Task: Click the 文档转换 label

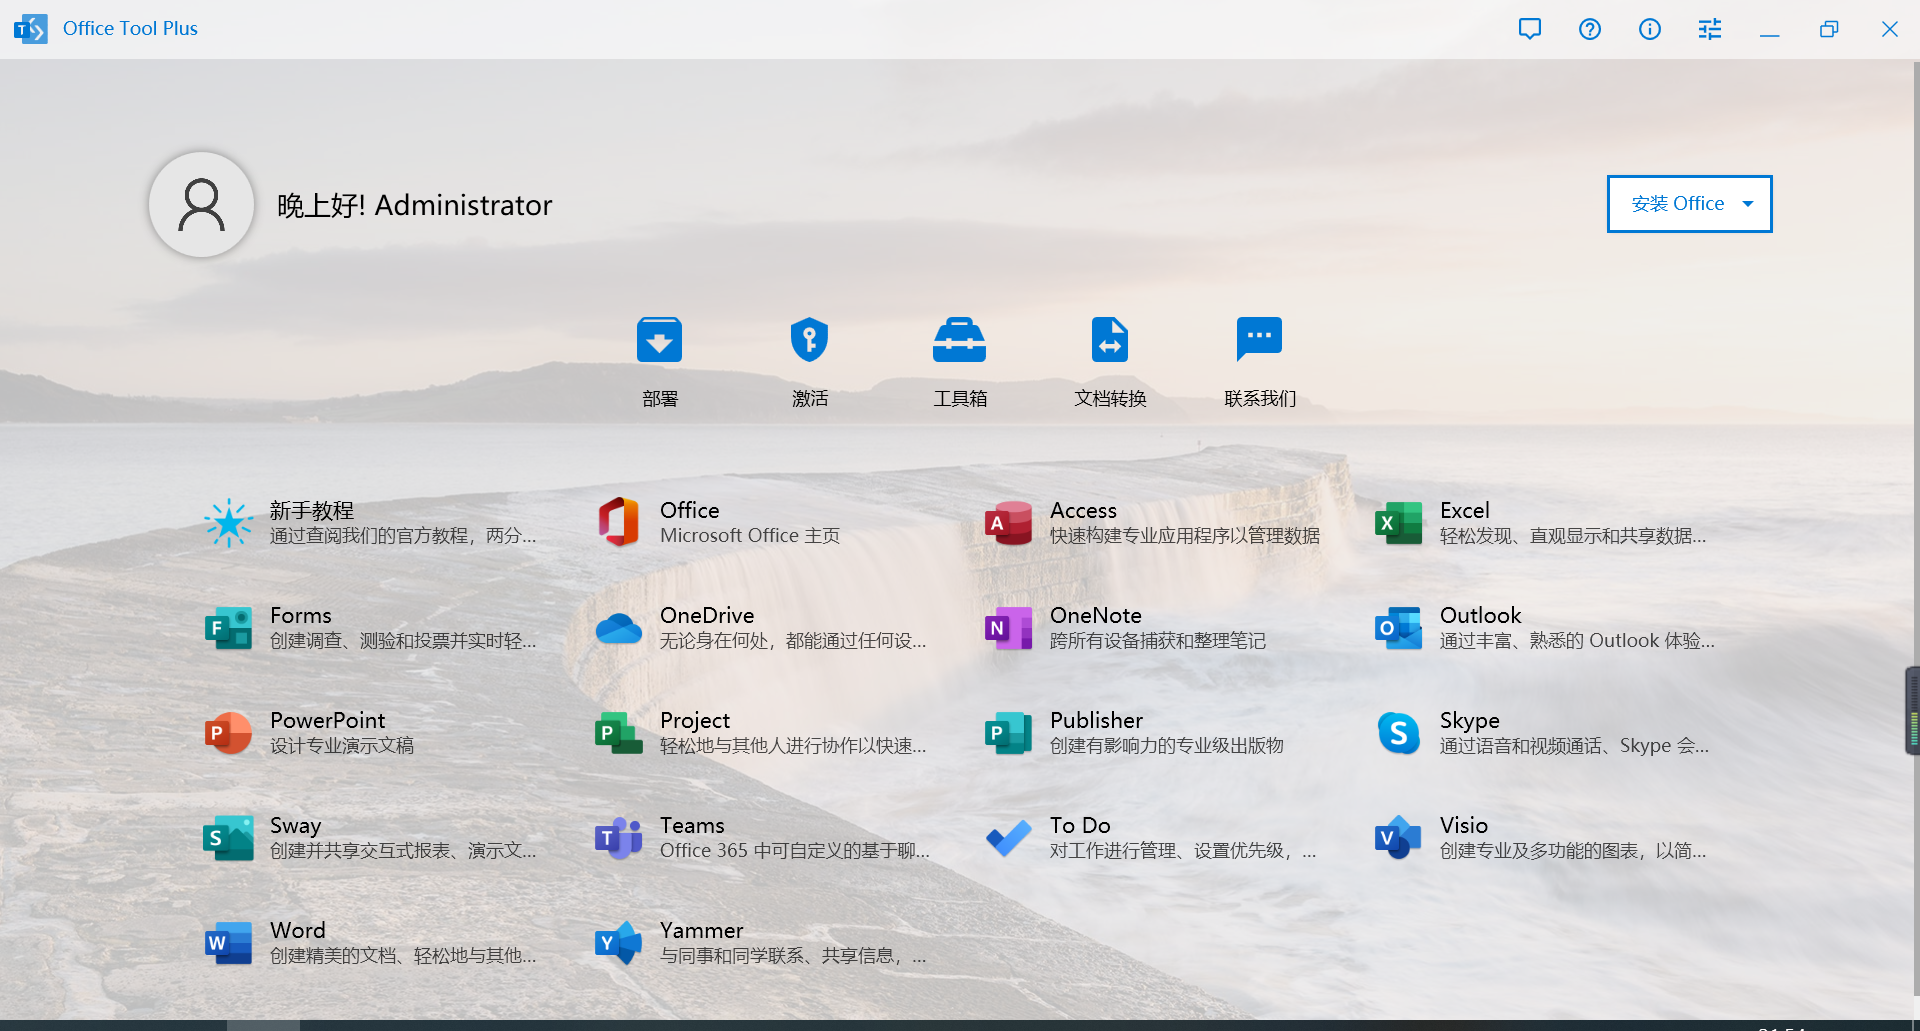Action: (1110, 399)
